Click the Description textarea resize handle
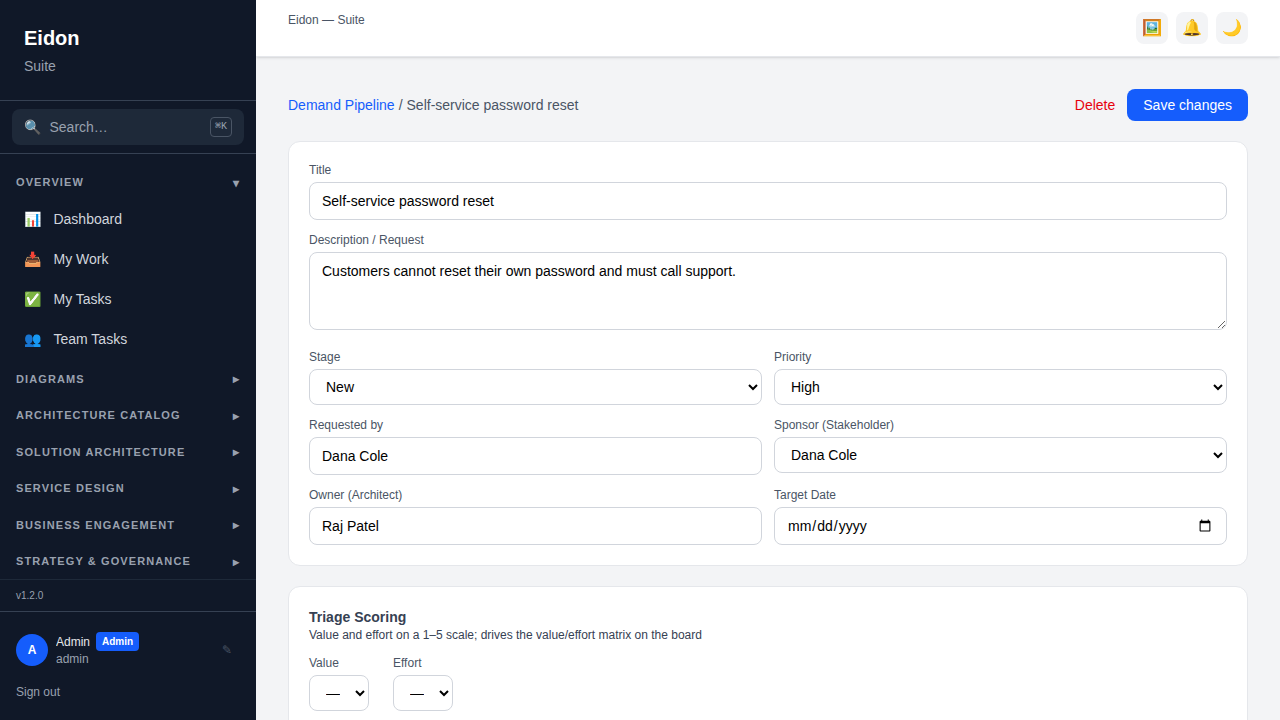This screenshot has height=720, width=1280. coord(1220,323)
